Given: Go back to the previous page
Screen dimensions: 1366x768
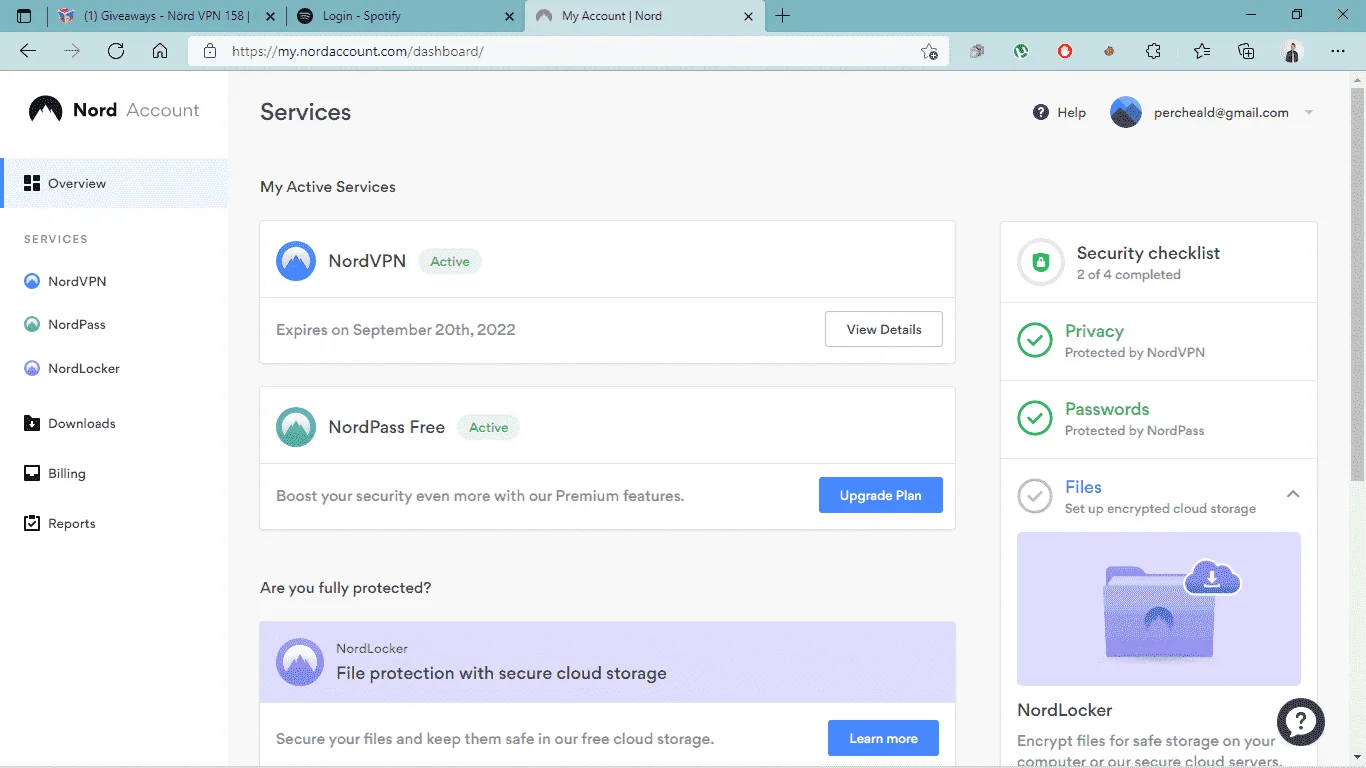Looking at the screenshot, I should (x=28, y=52).
